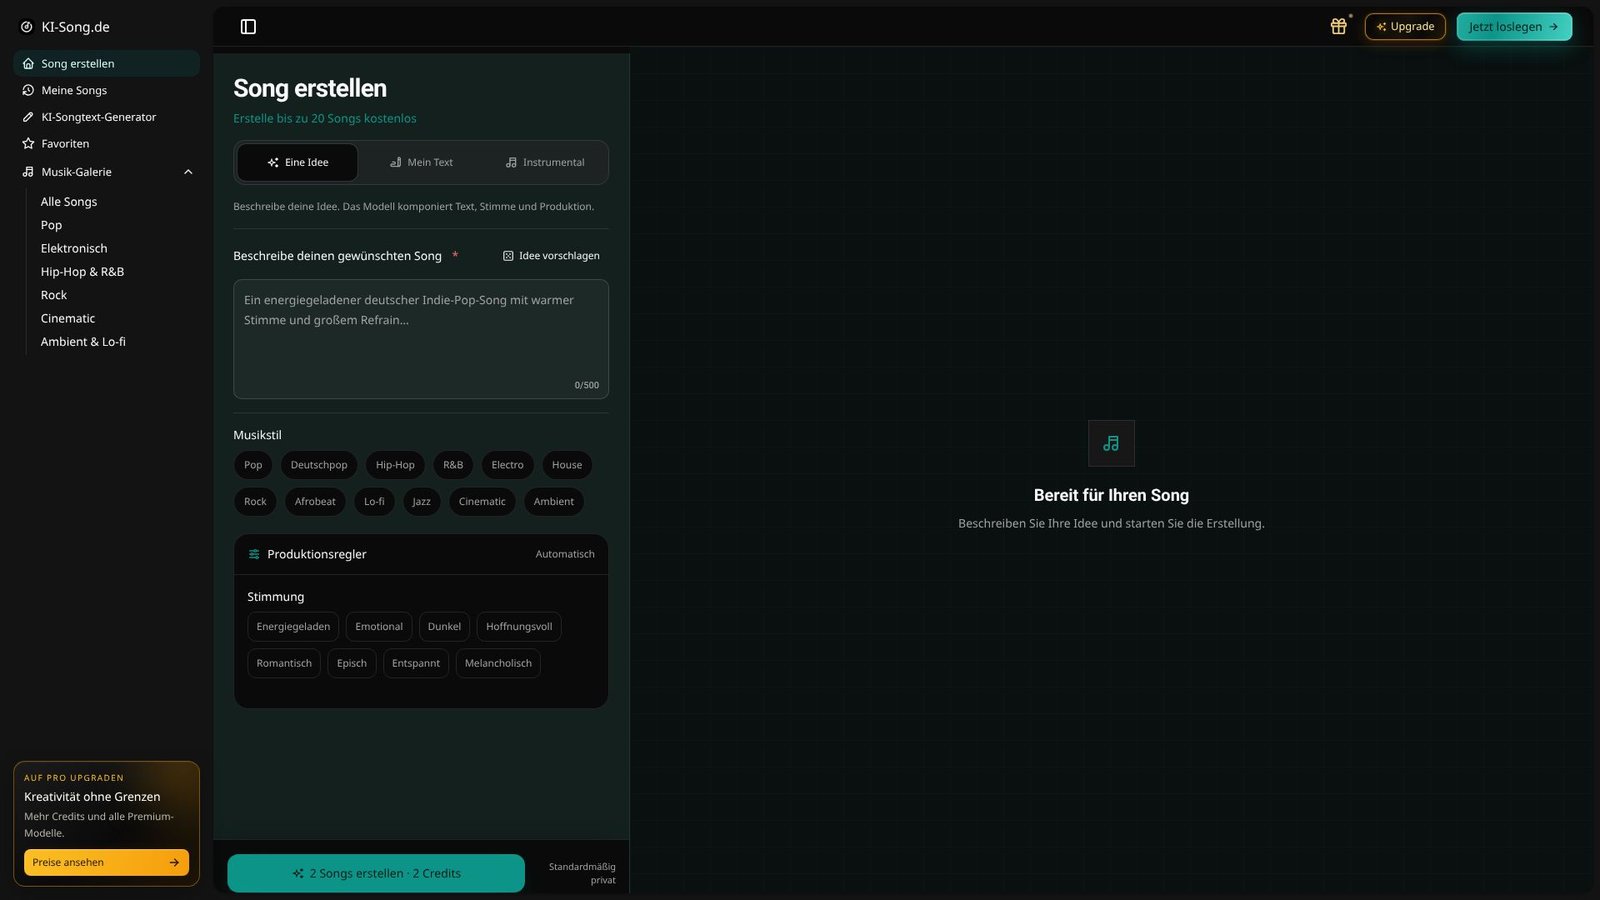Click 2 Songs erstellen button

pyautogui.click(x=376, y=873)
